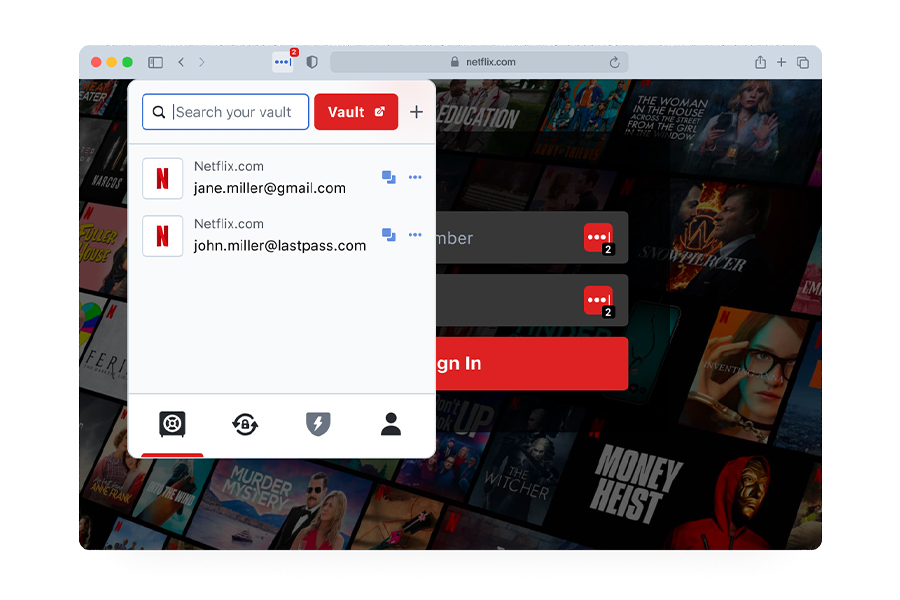Open the Vault button
Image resolution: width=900 pixels, height=600 pixels.
(x=356, y=112)
